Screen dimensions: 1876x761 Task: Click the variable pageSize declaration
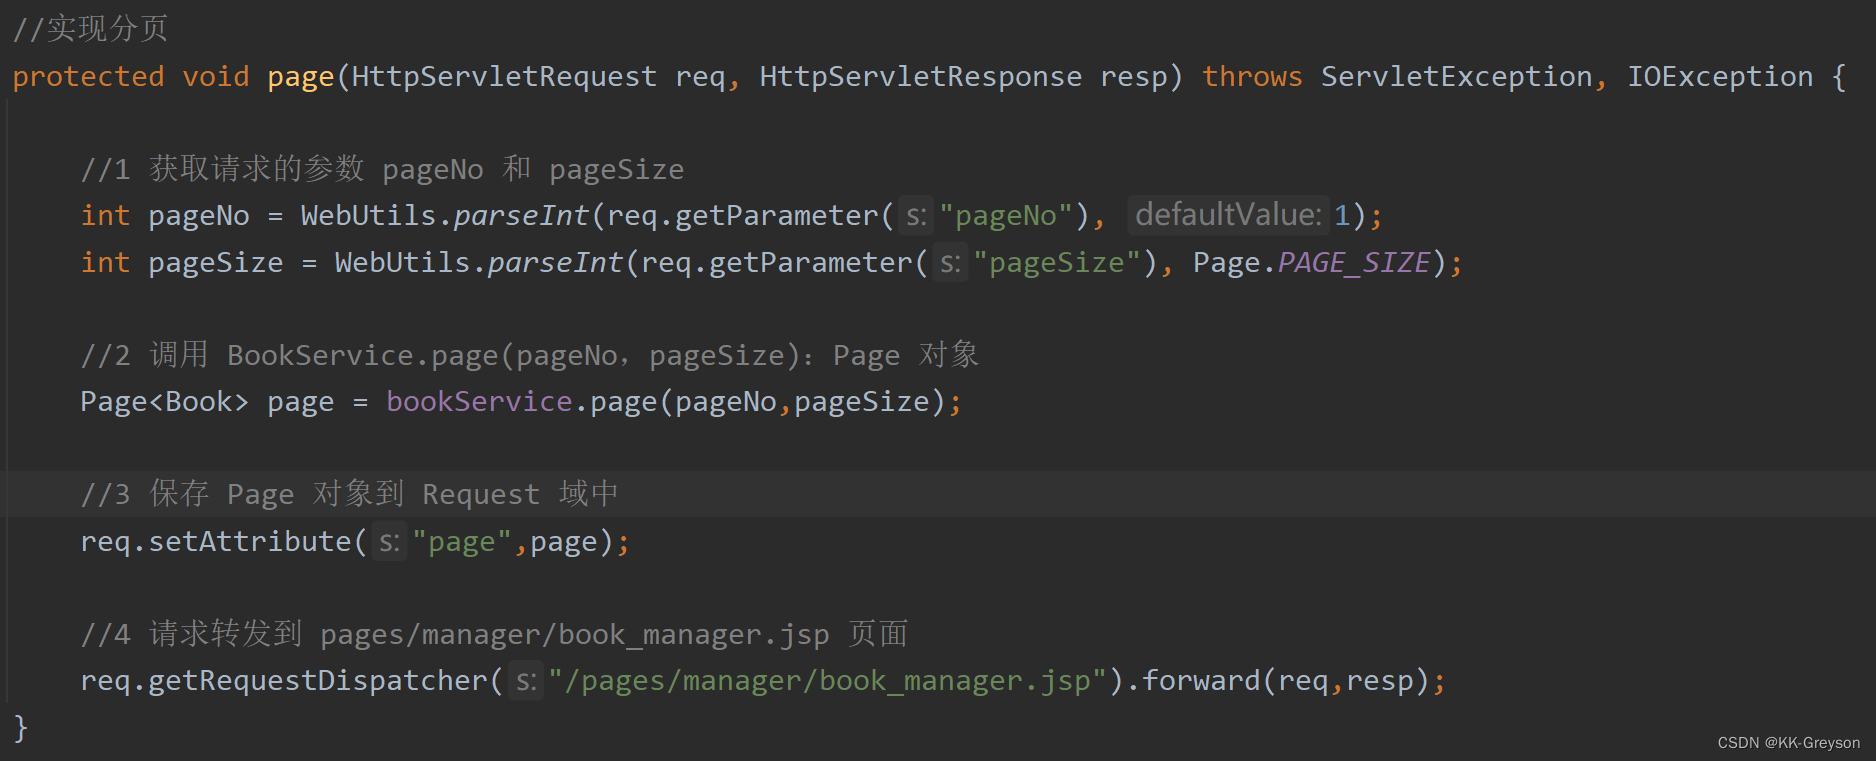tap(216, 263)
